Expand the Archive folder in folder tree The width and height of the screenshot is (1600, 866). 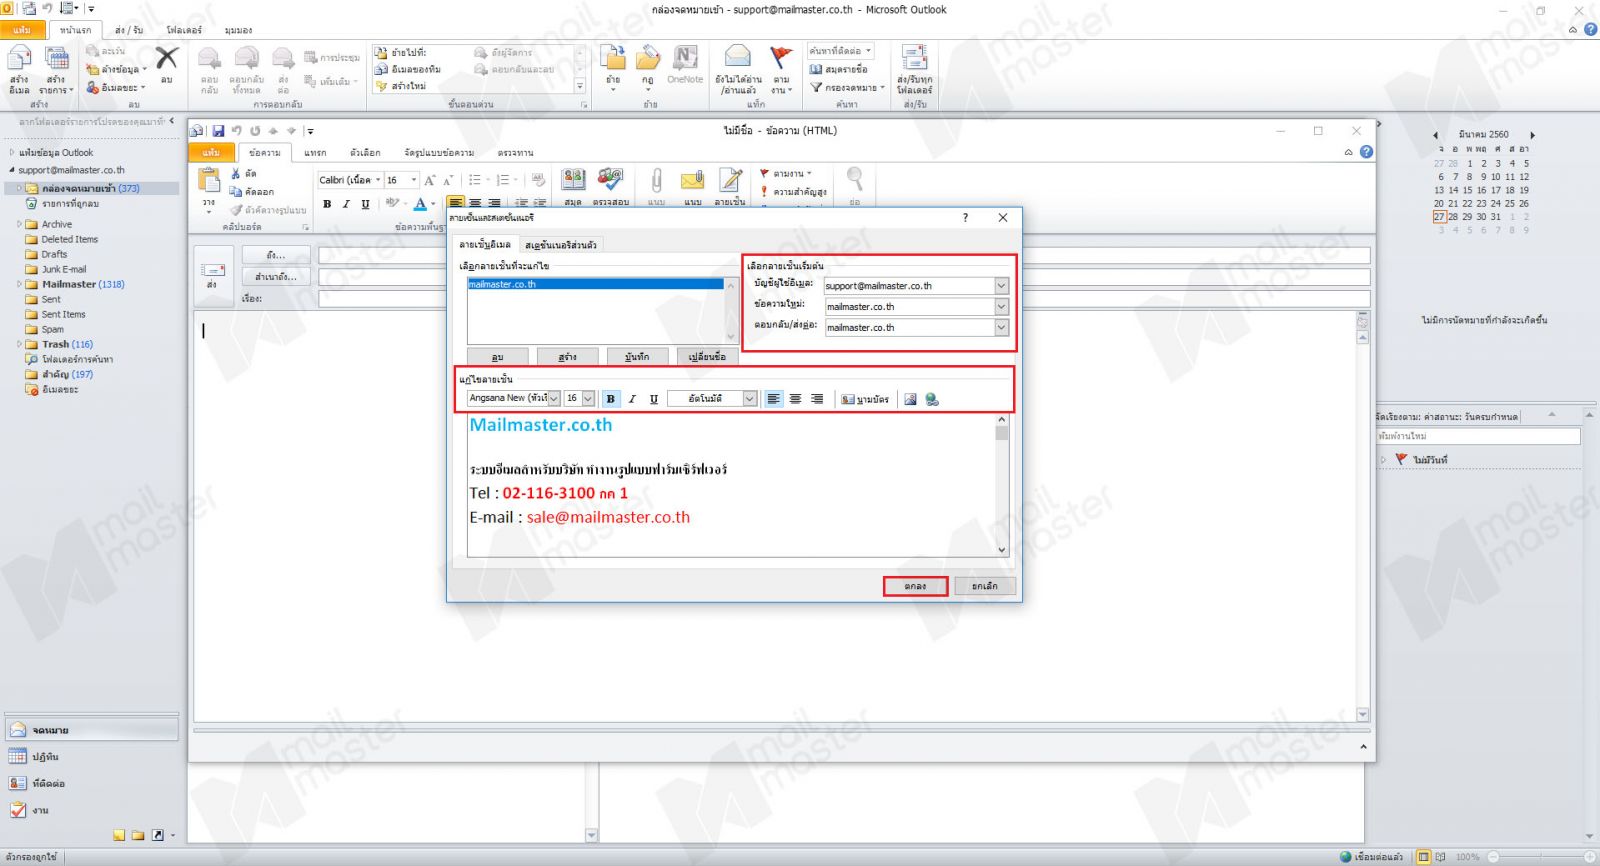tap(19, 224)
